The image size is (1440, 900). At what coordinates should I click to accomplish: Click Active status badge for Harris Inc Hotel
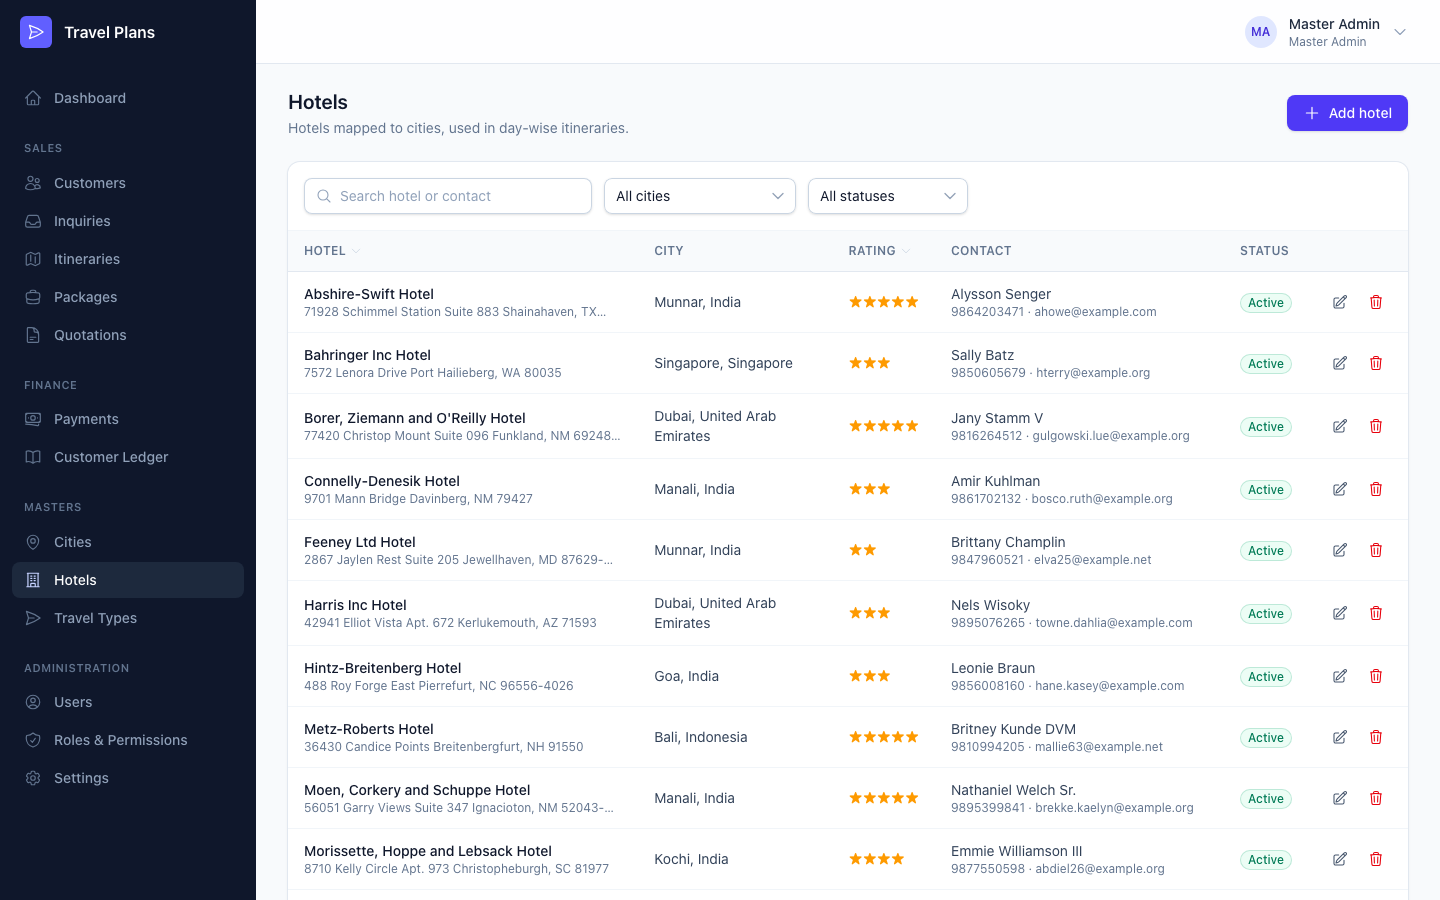pos(1266,614)
